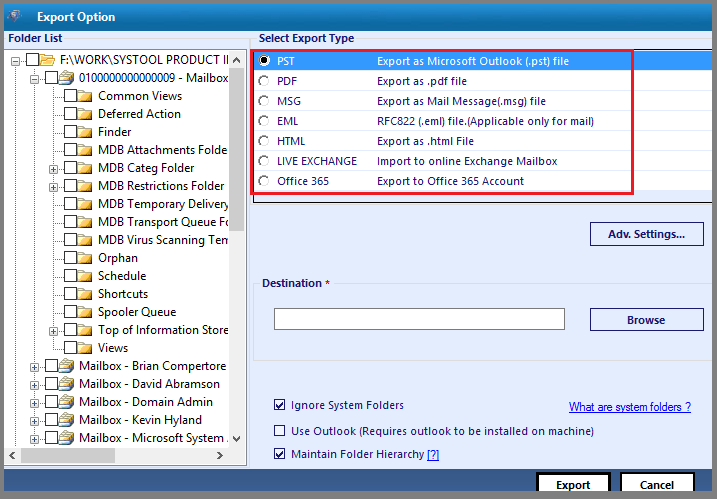The height and width of the screenshot is (499, 717).
Task: Collapse the F:\WORK root tree node
Action: (x=16, y=61)
